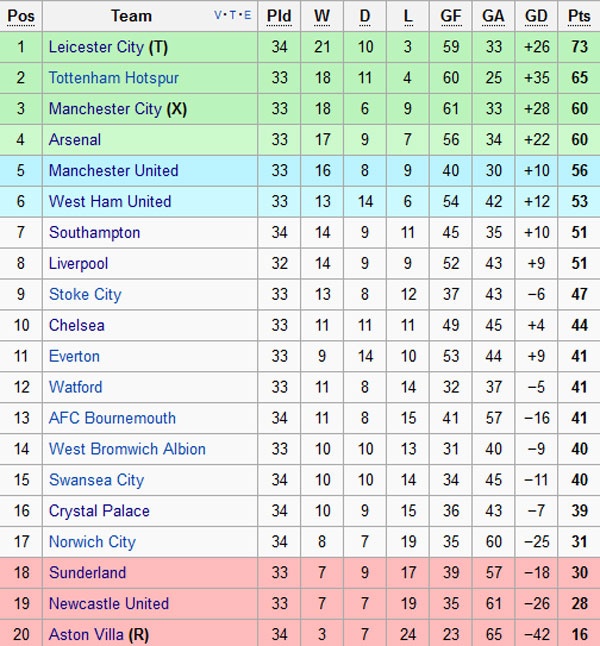Click the T (talk) template link
Screen dimensions: 600x646
click(x=233, y=16)
